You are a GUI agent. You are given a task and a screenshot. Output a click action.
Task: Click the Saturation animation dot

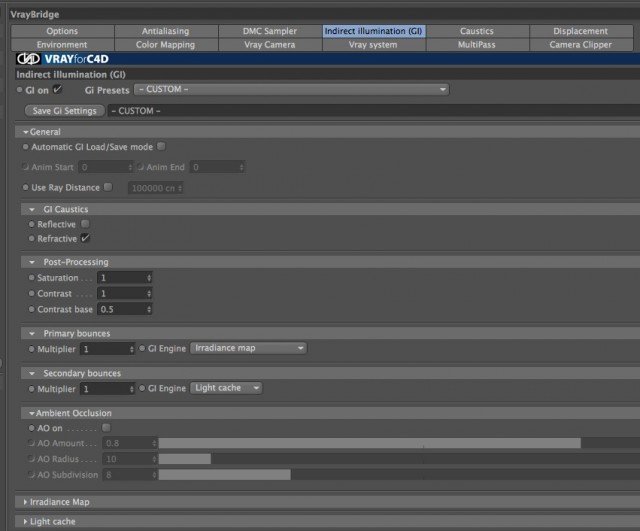pyautogui.click(x=31, y=278)
